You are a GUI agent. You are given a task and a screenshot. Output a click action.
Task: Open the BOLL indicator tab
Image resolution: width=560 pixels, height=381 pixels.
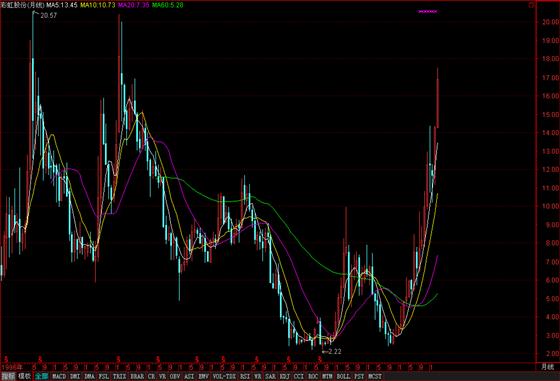tap(343, 376)
